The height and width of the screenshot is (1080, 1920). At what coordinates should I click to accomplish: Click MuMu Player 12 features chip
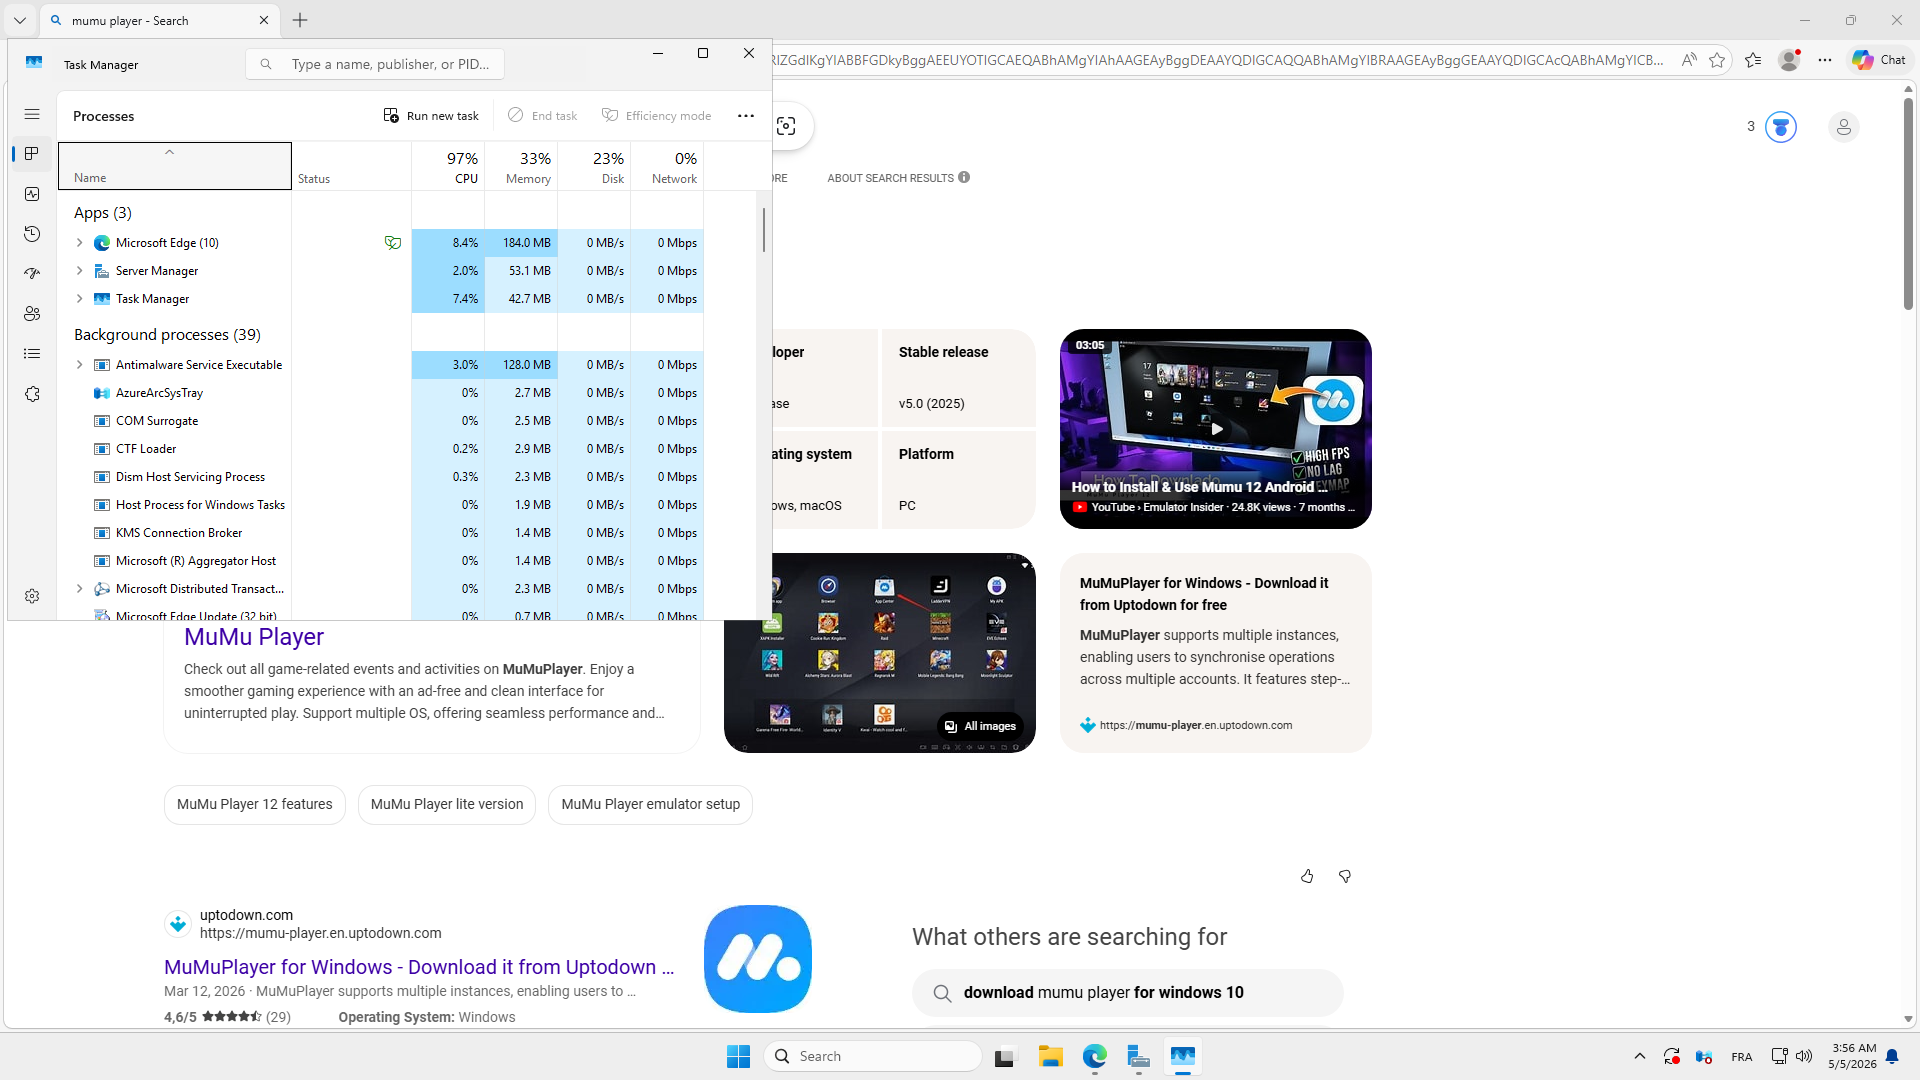(x=255, y=805)
